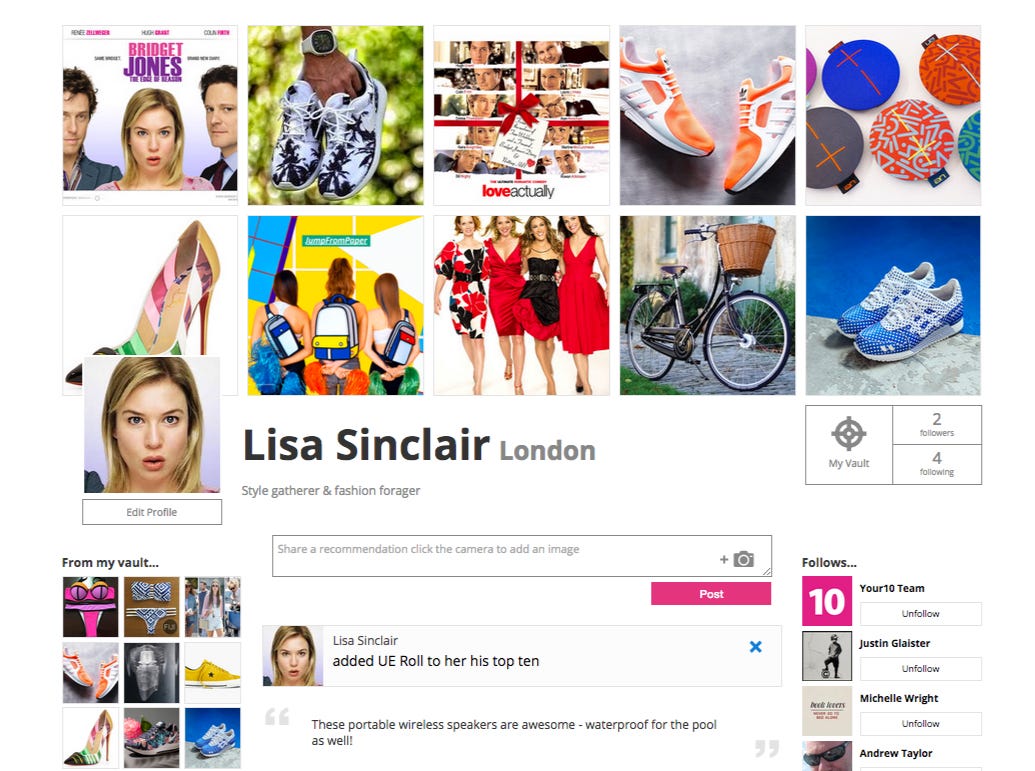This screenshot has height=771, width=1035.
Task: Unfollow Justin Glaister
Action: [x=920, y=669]
